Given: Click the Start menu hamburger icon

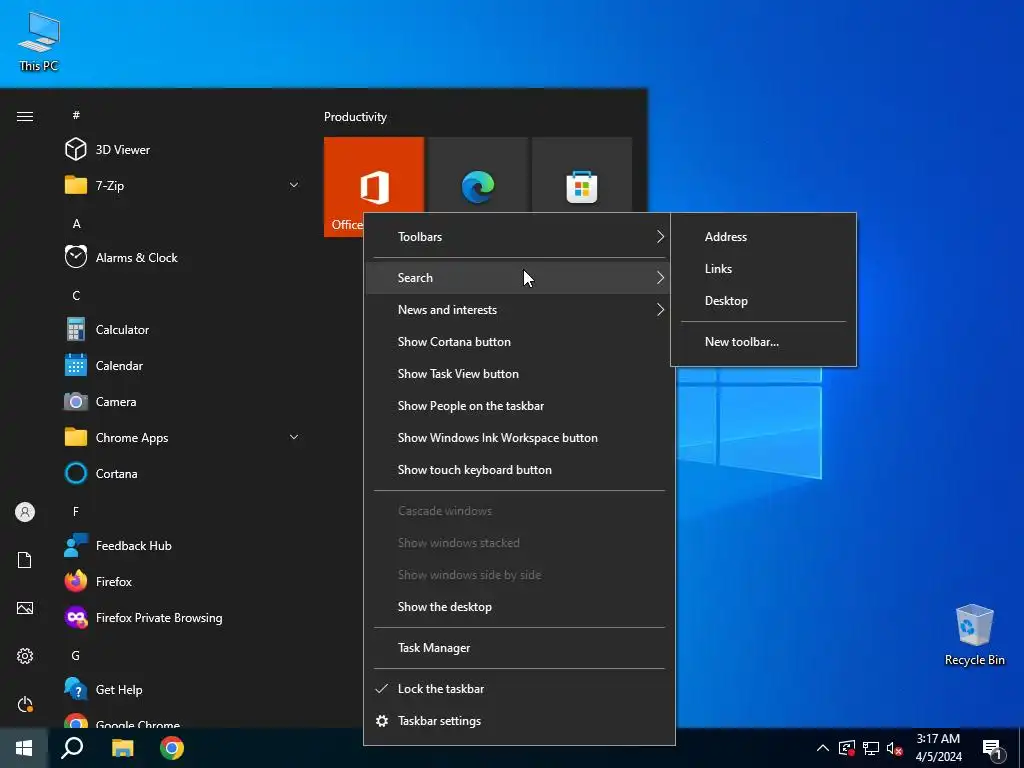Looking at the screenshot, I should click(25, 116).
